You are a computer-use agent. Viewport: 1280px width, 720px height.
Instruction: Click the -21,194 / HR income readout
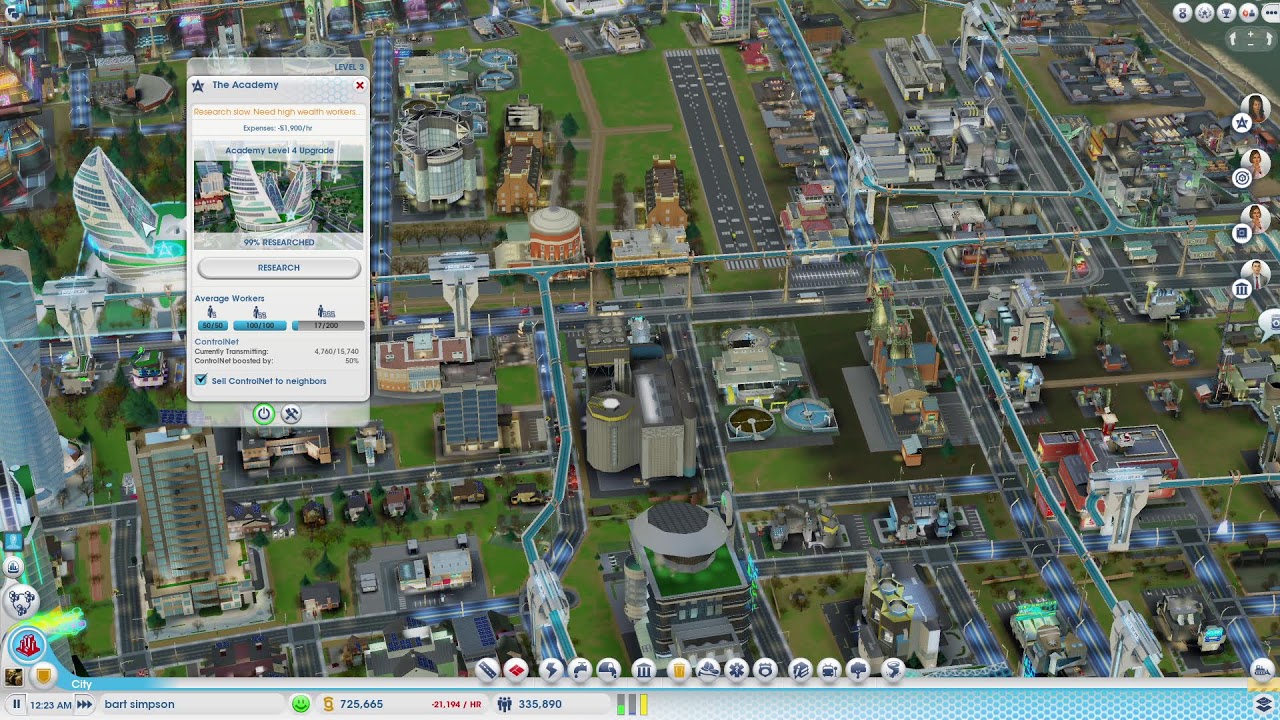(x=456, y=705)
